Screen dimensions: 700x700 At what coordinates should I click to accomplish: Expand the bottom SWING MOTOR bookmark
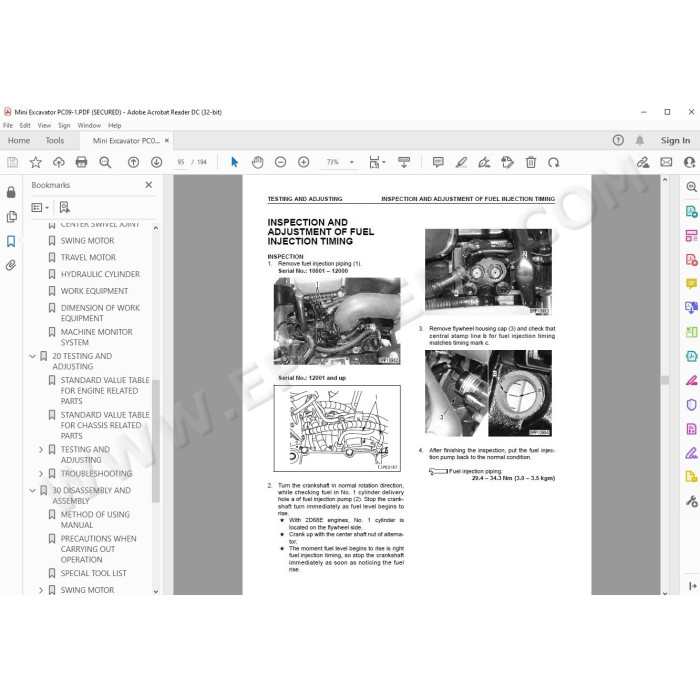click(41, 590)
